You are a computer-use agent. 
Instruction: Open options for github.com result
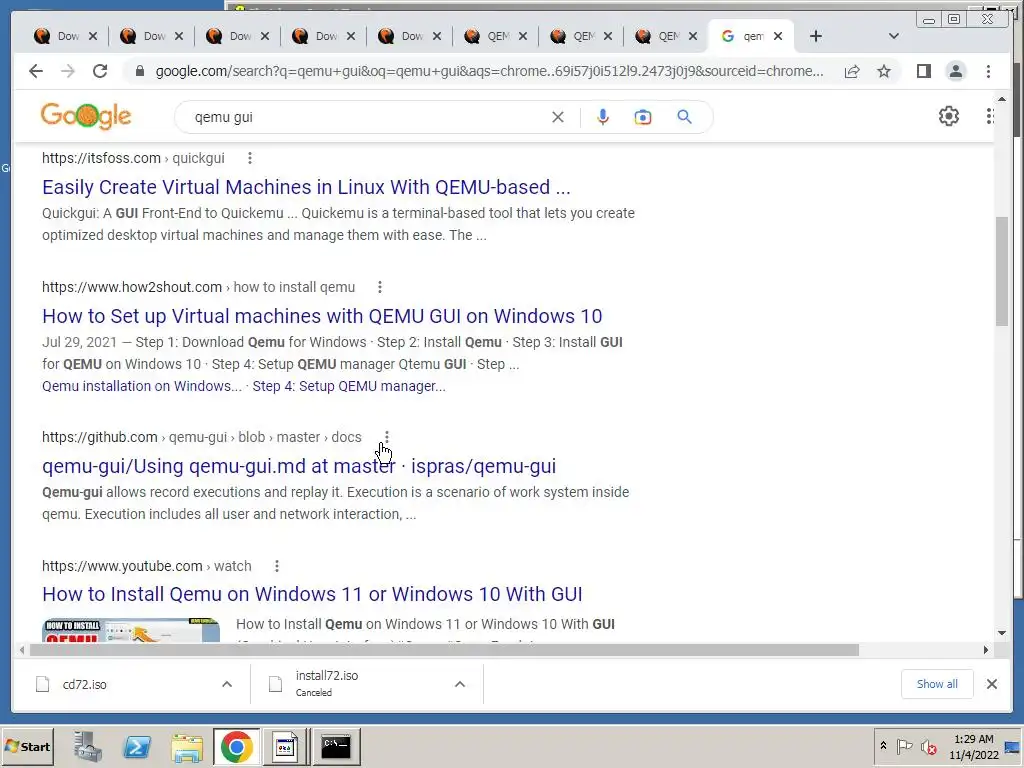point(387,437)
